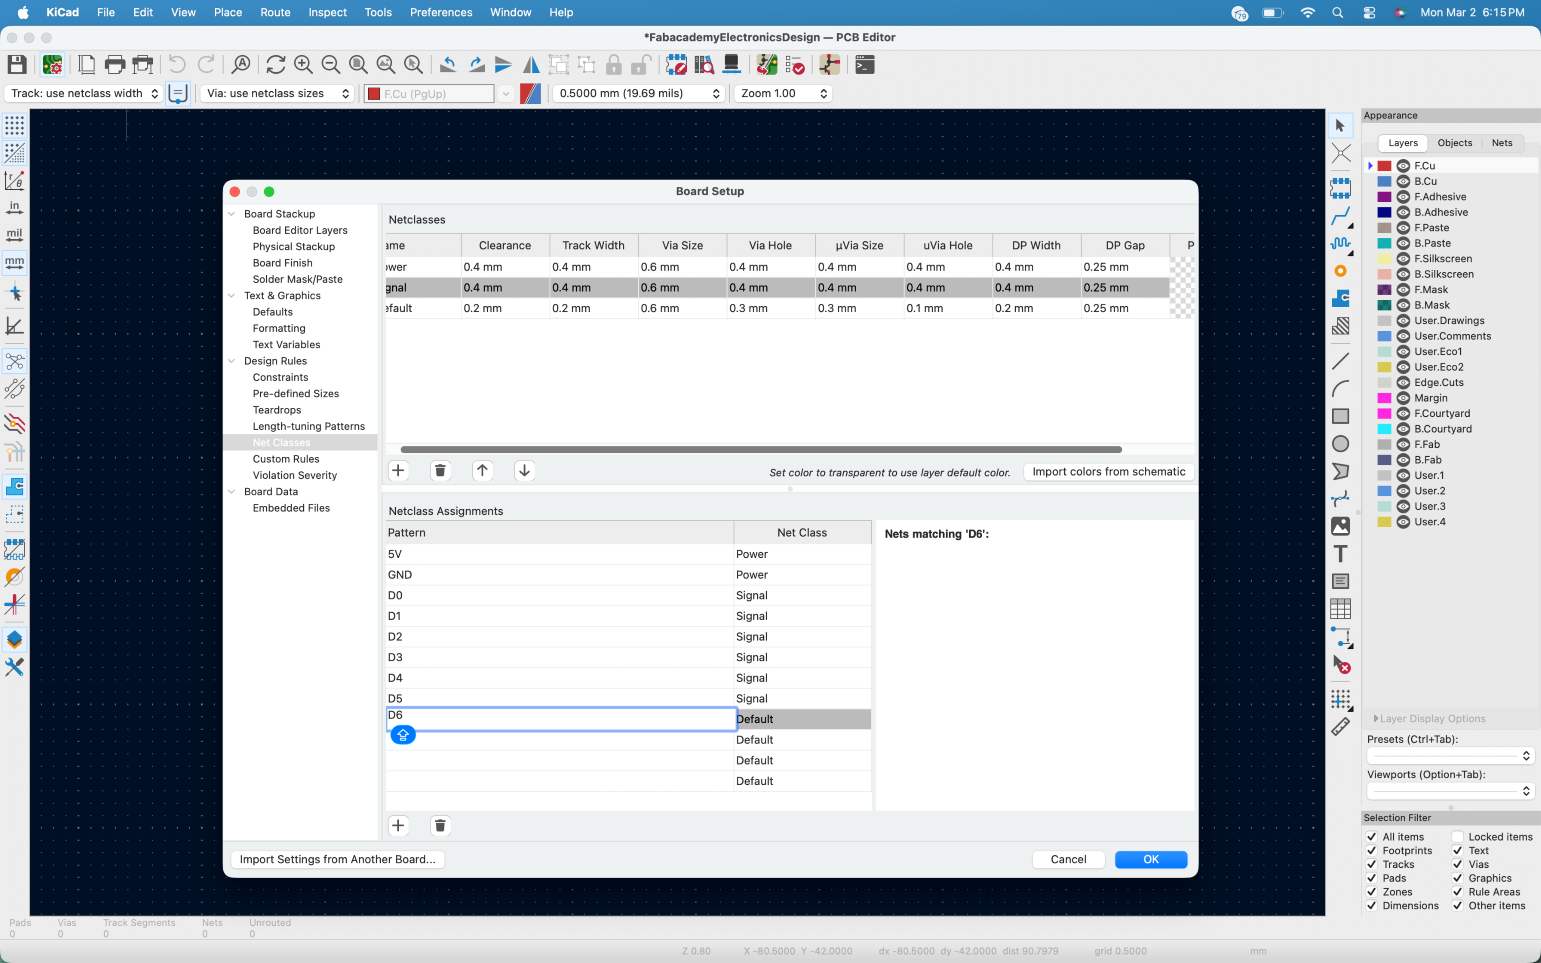This screenshot has height=963, width=1541.
Task: Uncheck All items in Selection Filter
Action: tap(1372, 837)
